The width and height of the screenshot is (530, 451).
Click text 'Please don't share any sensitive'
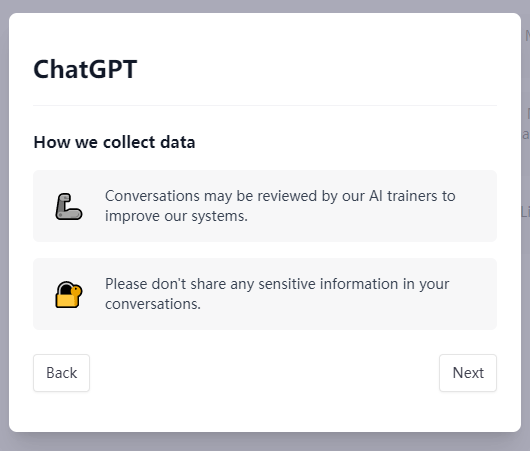click(x=210, y=284)
